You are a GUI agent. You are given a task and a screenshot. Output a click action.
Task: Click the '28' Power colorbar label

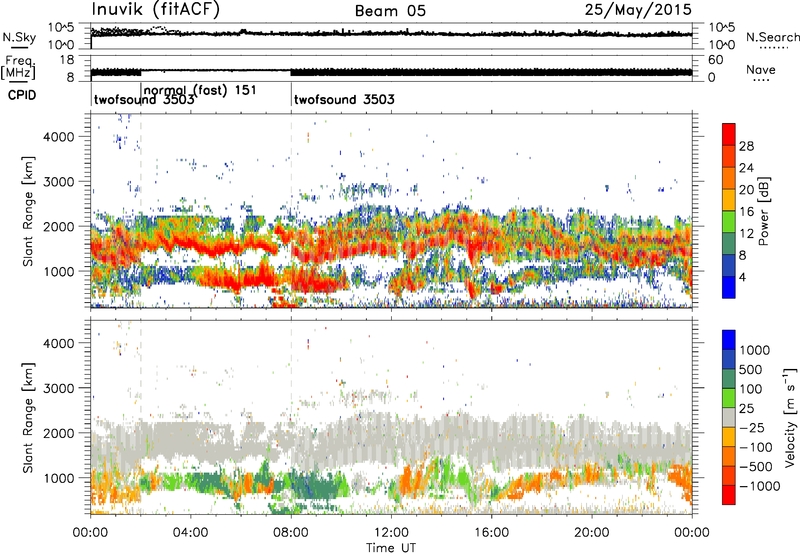pos(746,146)
